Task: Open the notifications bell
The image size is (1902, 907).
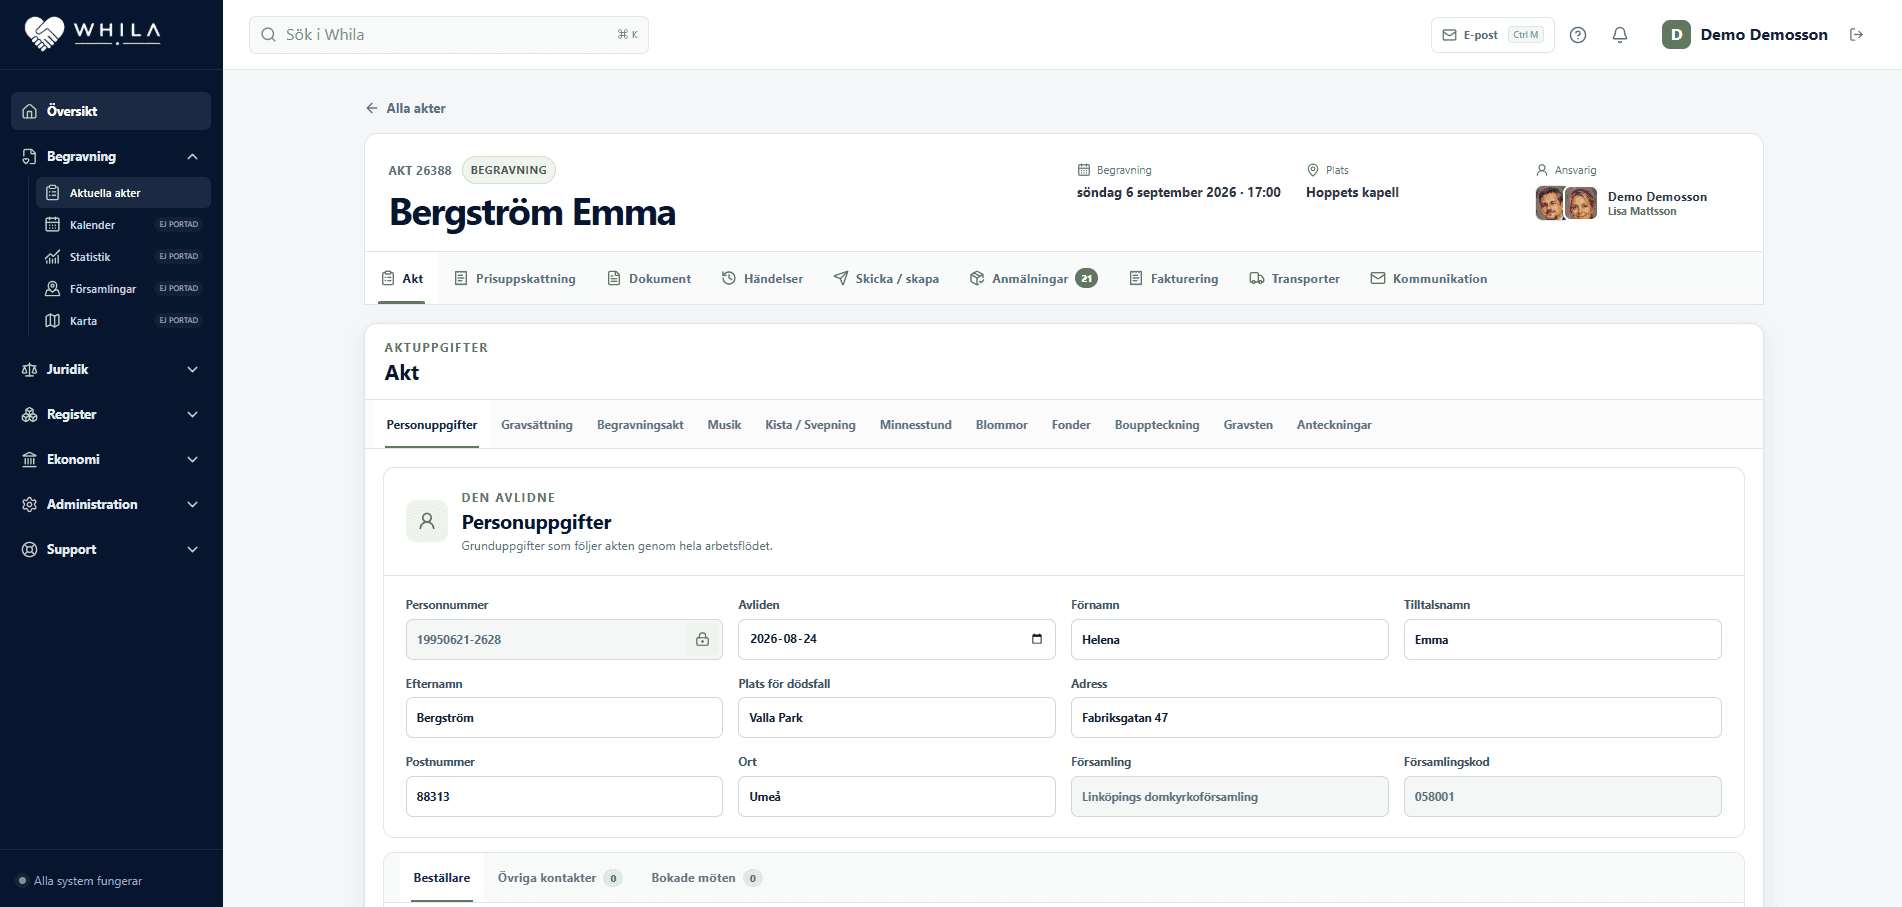Action: [x=1620, y=35]
